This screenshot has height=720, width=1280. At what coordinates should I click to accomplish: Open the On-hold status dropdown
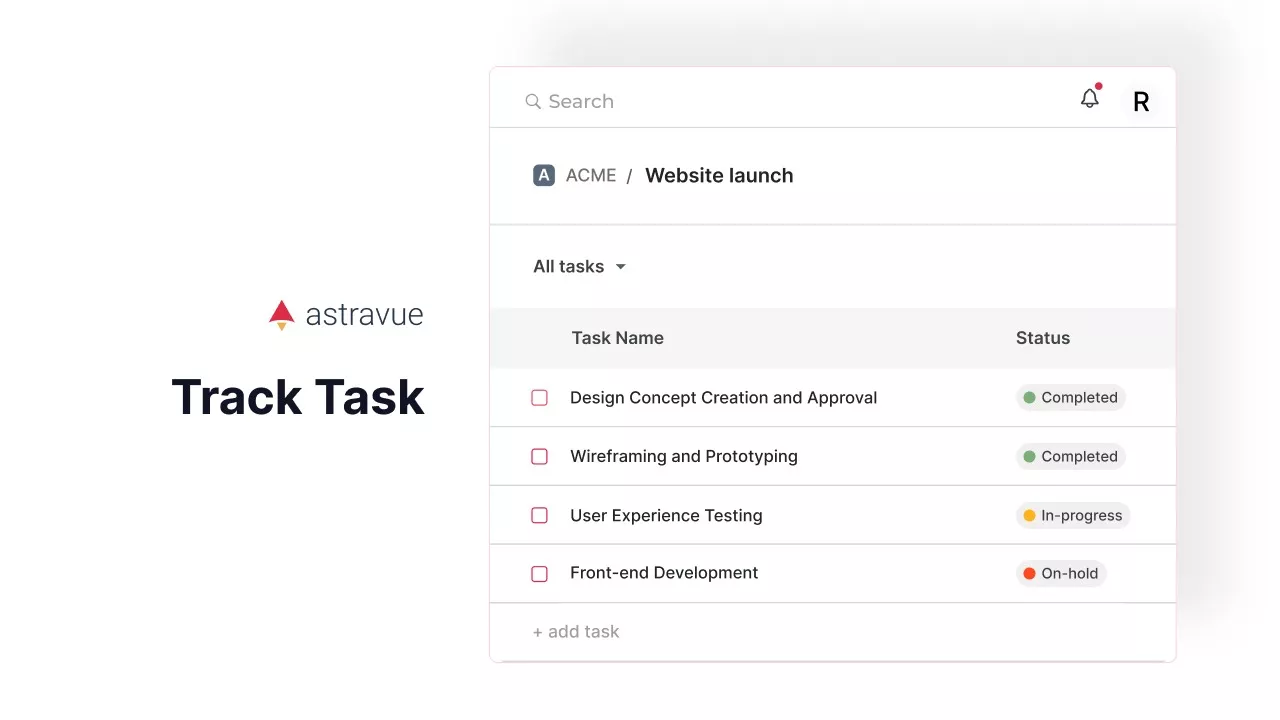pos(1061,574)
